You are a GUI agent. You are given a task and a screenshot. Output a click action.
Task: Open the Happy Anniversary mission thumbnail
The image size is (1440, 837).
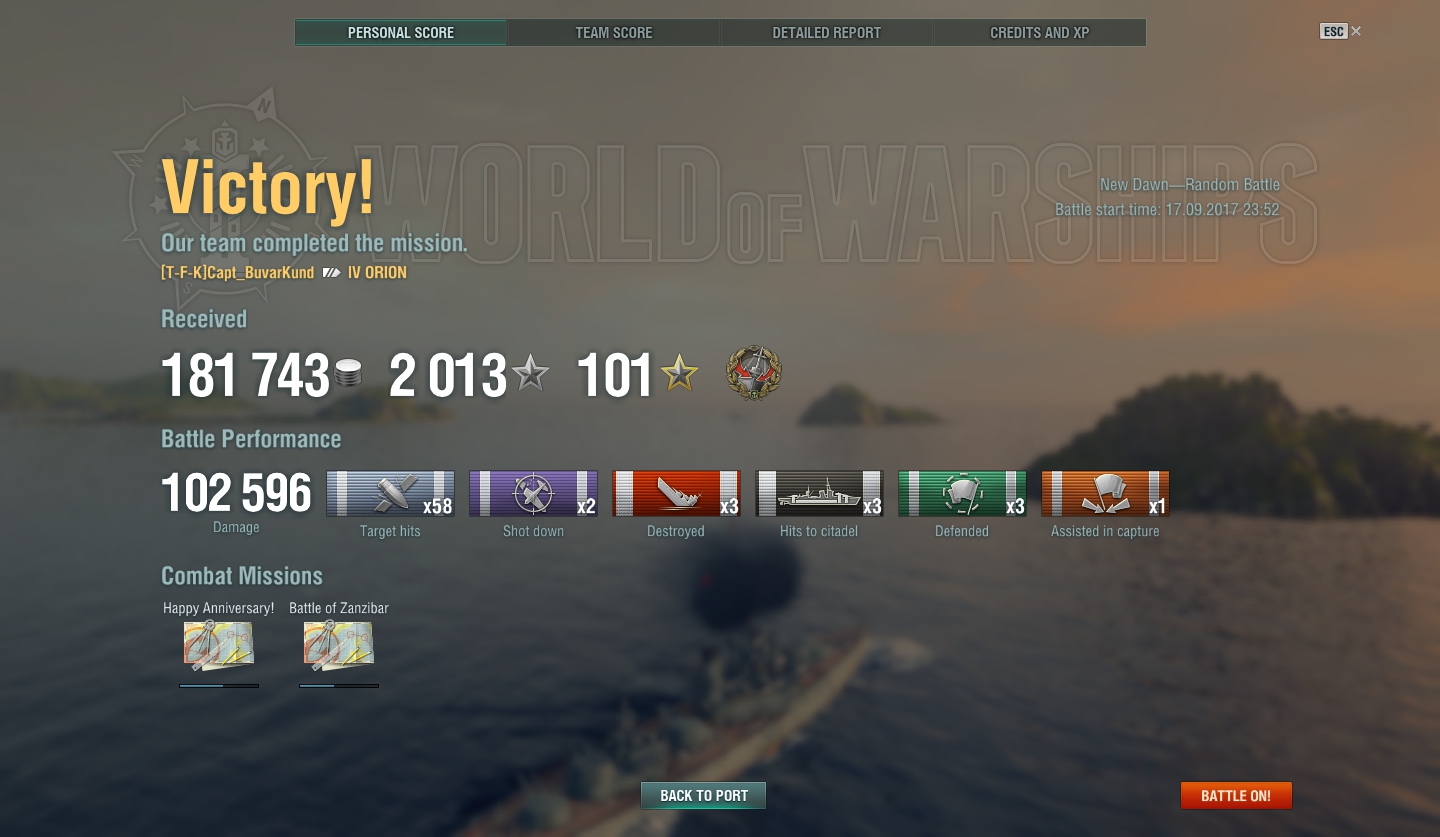click(218, 646)
